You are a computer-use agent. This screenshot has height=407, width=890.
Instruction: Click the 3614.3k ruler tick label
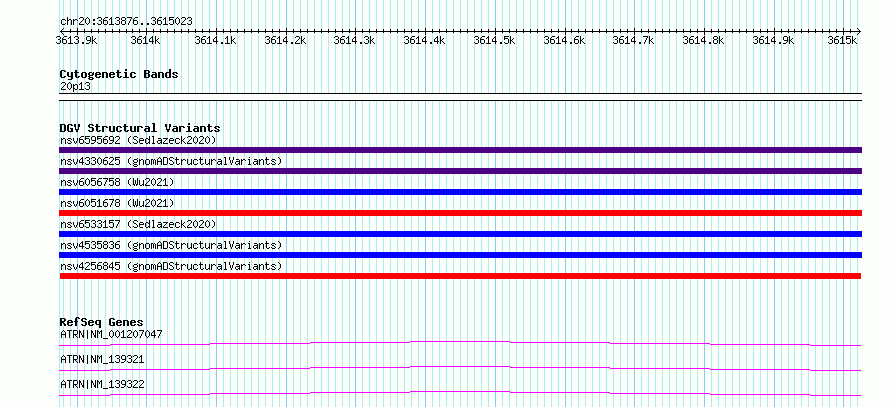tap(354, 40)
